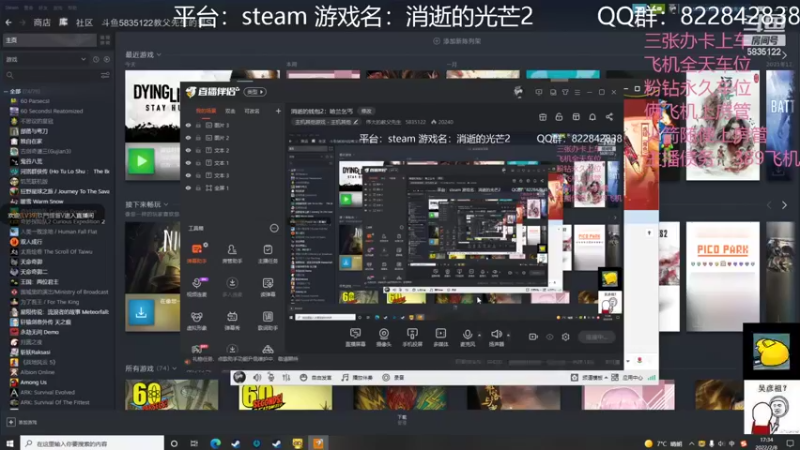Expand the 接下来畅玩 shelf dropdown
800x450 pixels.
[x=166, y=204]
